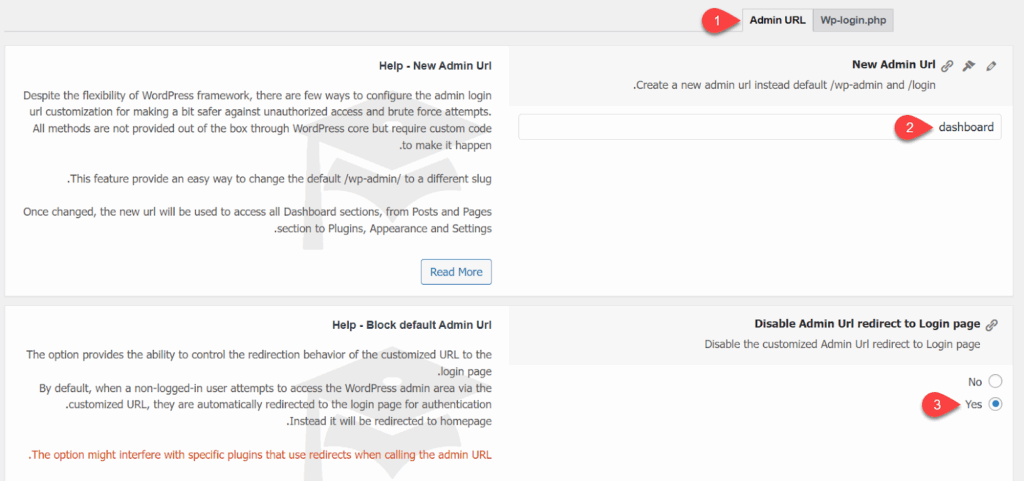The width and height of the screenshot is (1024, 481).
Task: Select the Yes radio button
Action: click(994, 405)
